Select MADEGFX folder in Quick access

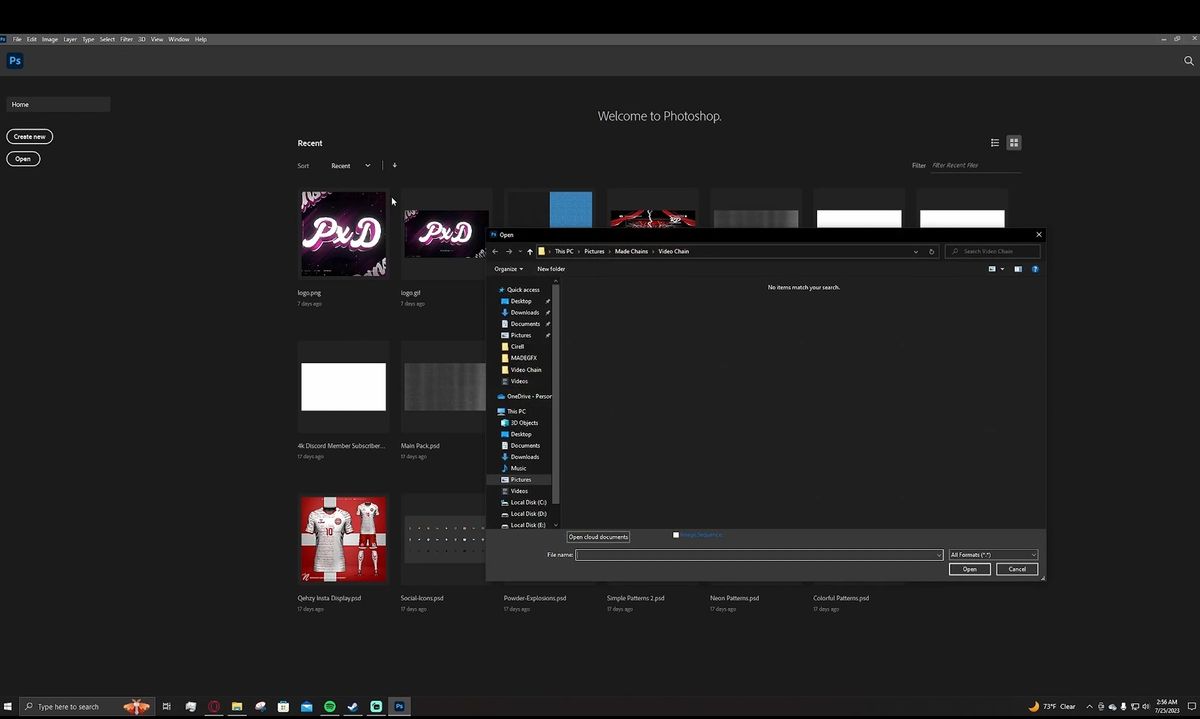pyautogui.click(x=523, y=358)
